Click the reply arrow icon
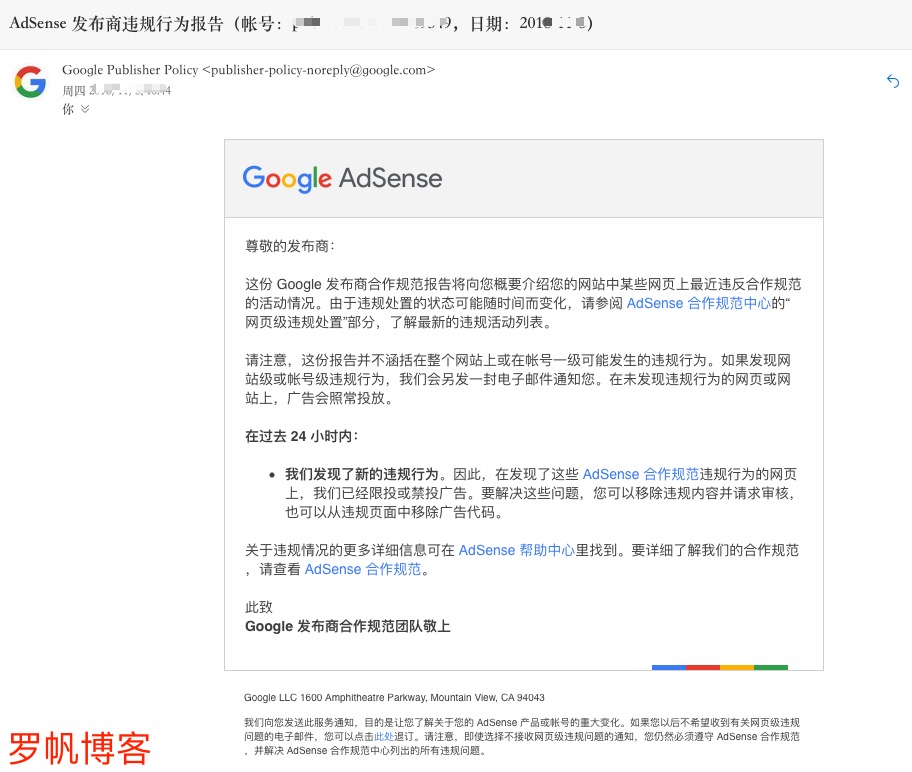912x772 pixels. tap(893, 81)
